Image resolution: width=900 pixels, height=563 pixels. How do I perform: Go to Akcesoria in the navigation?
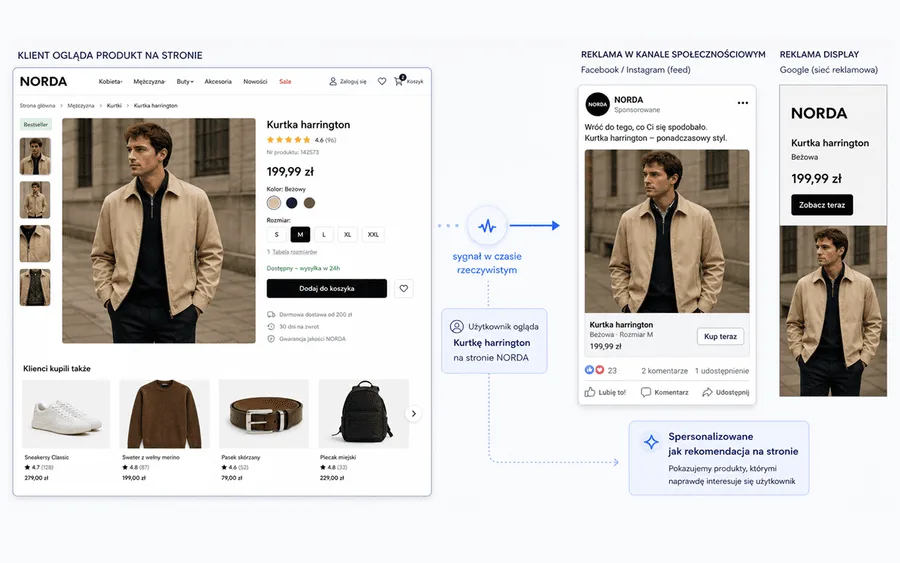tap(218, 81)
